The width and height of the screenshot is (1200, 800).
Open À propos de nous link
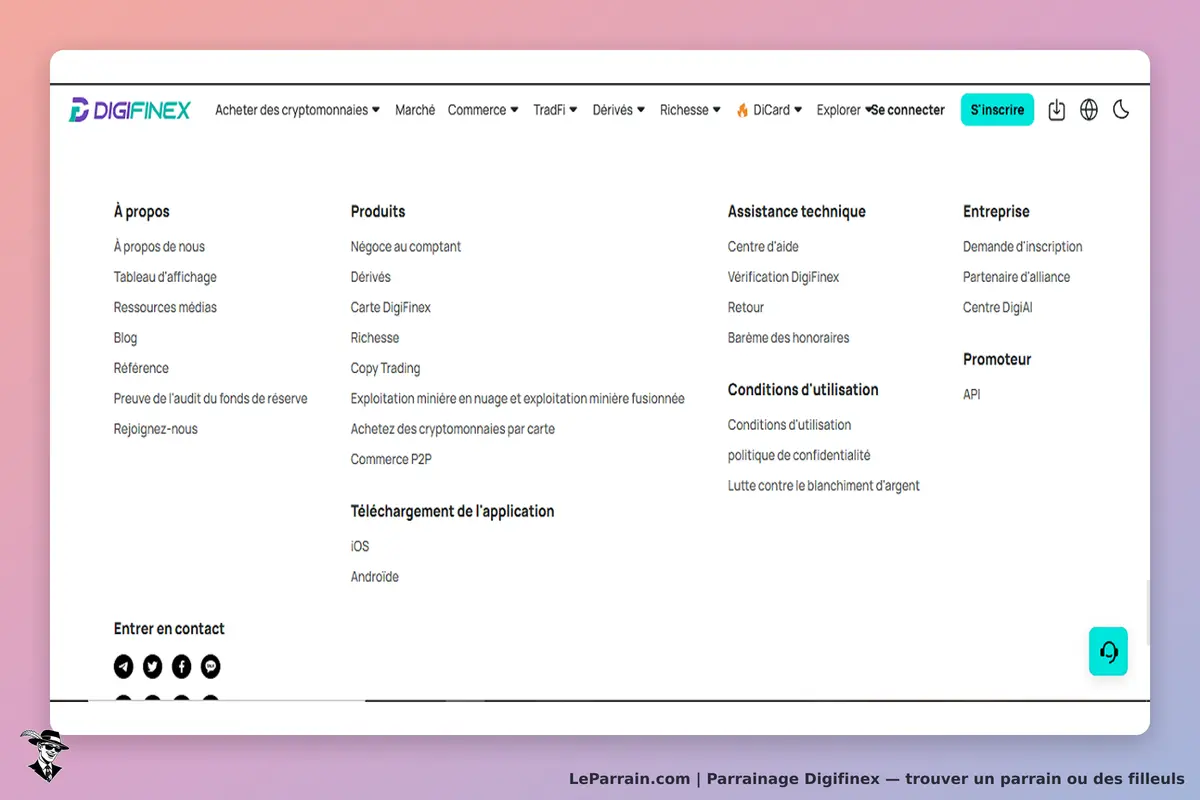point(159,247)
